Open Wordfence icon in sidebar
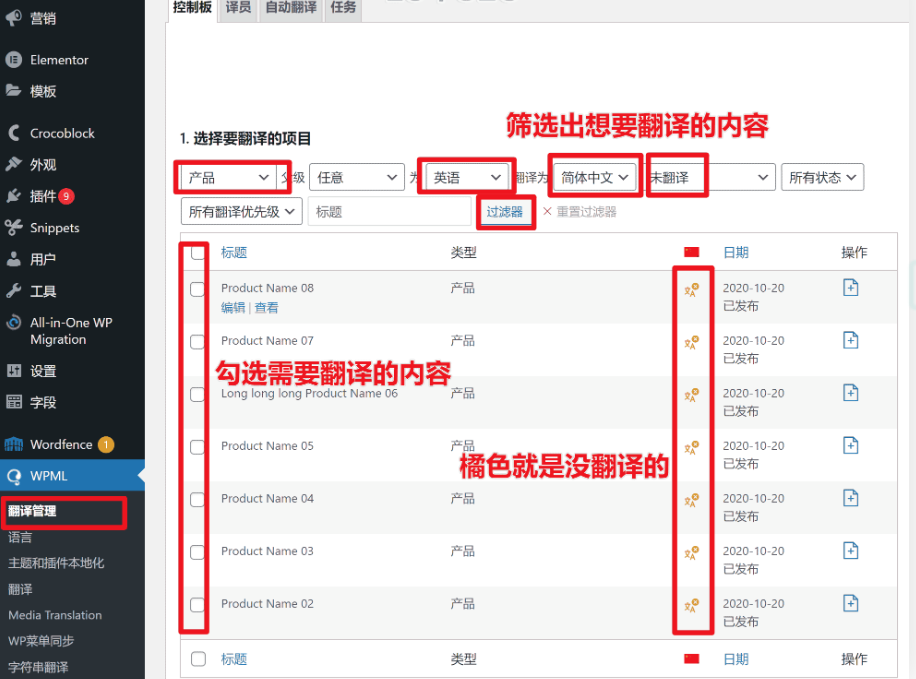This screenshot has height=679, width=916. pos(13,445)
